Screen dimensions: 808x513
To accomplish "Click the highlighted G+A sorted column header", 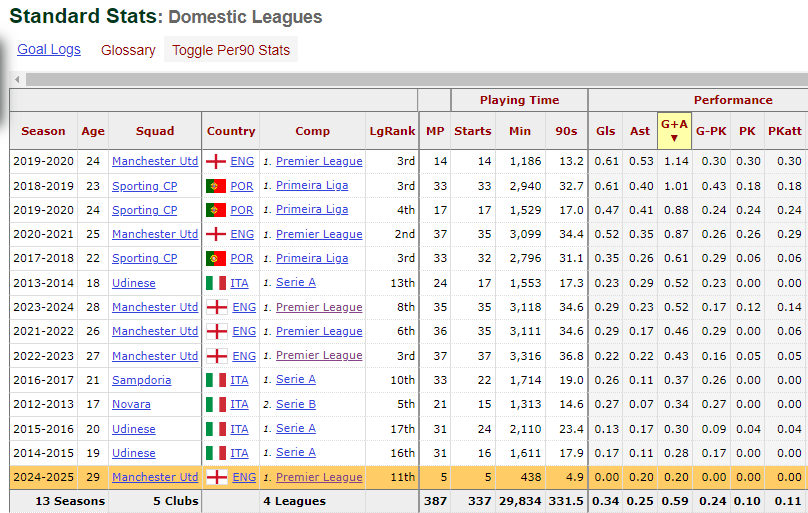I will (x=675, y=131).
